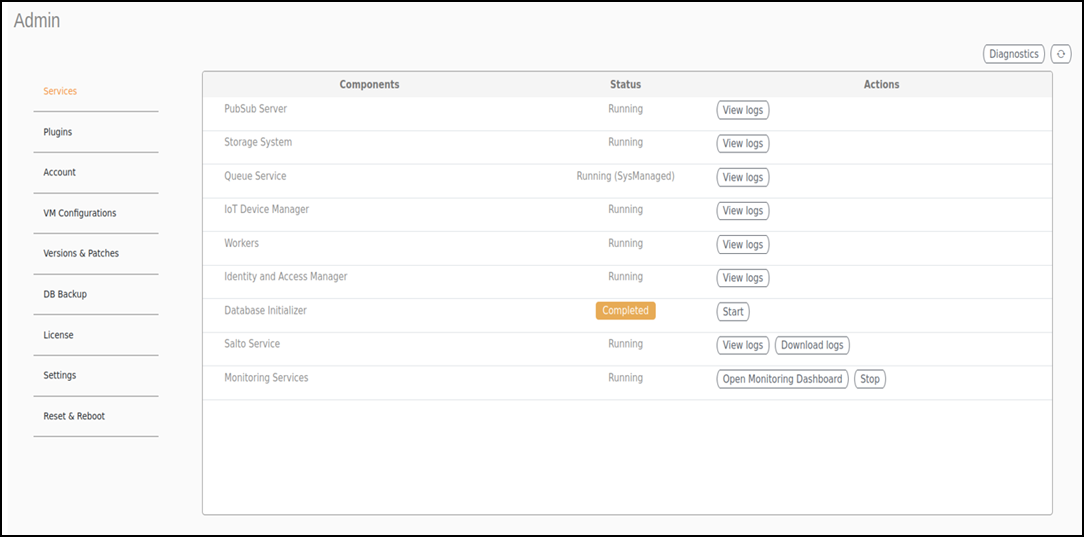Click the Queue Service component name
Image resolution: width=1084 pixels, height=537 pixels.
click(x=255, y=176)
